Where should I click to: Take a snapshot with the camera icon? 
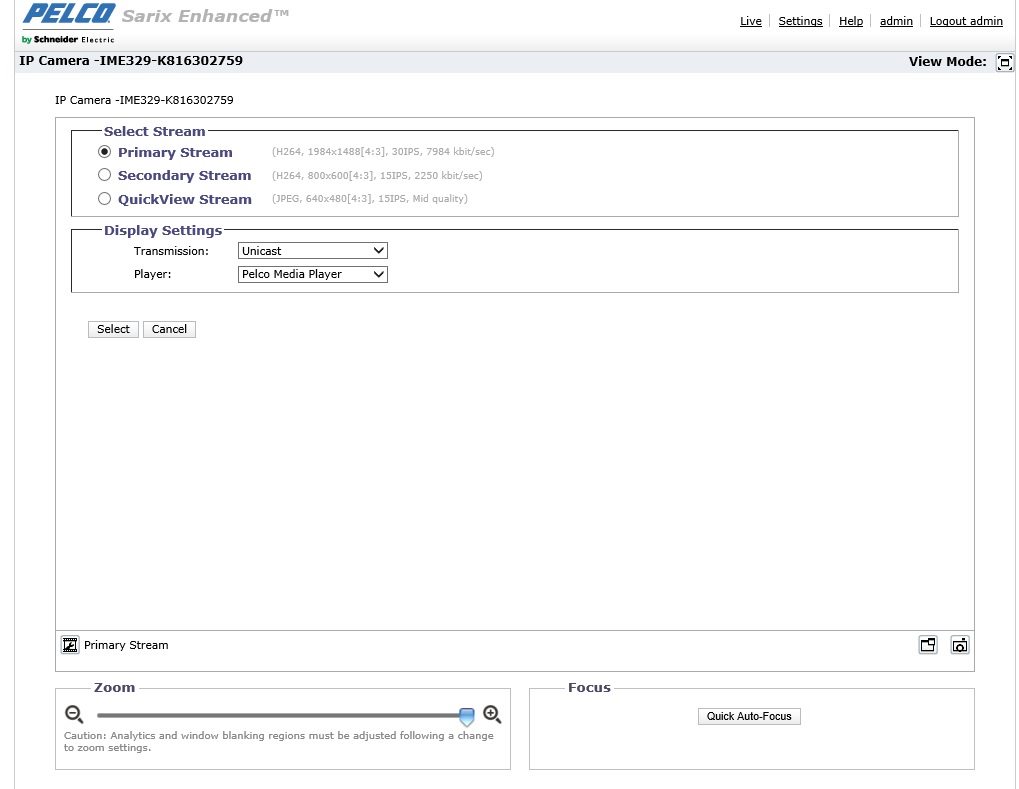(x=960, y=645)
